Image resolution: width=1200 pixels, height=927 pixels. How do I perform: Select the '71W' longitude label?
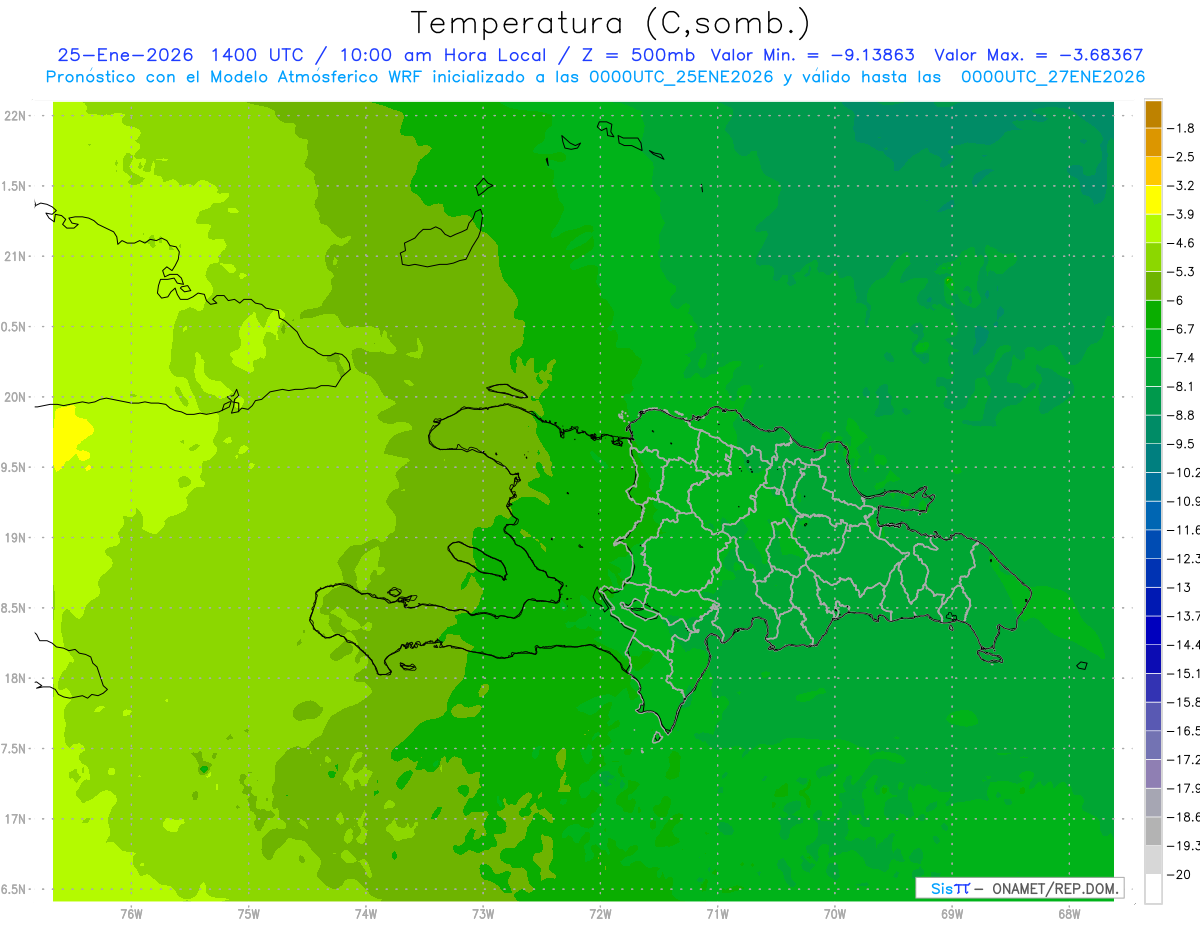[x=717, y=913]
